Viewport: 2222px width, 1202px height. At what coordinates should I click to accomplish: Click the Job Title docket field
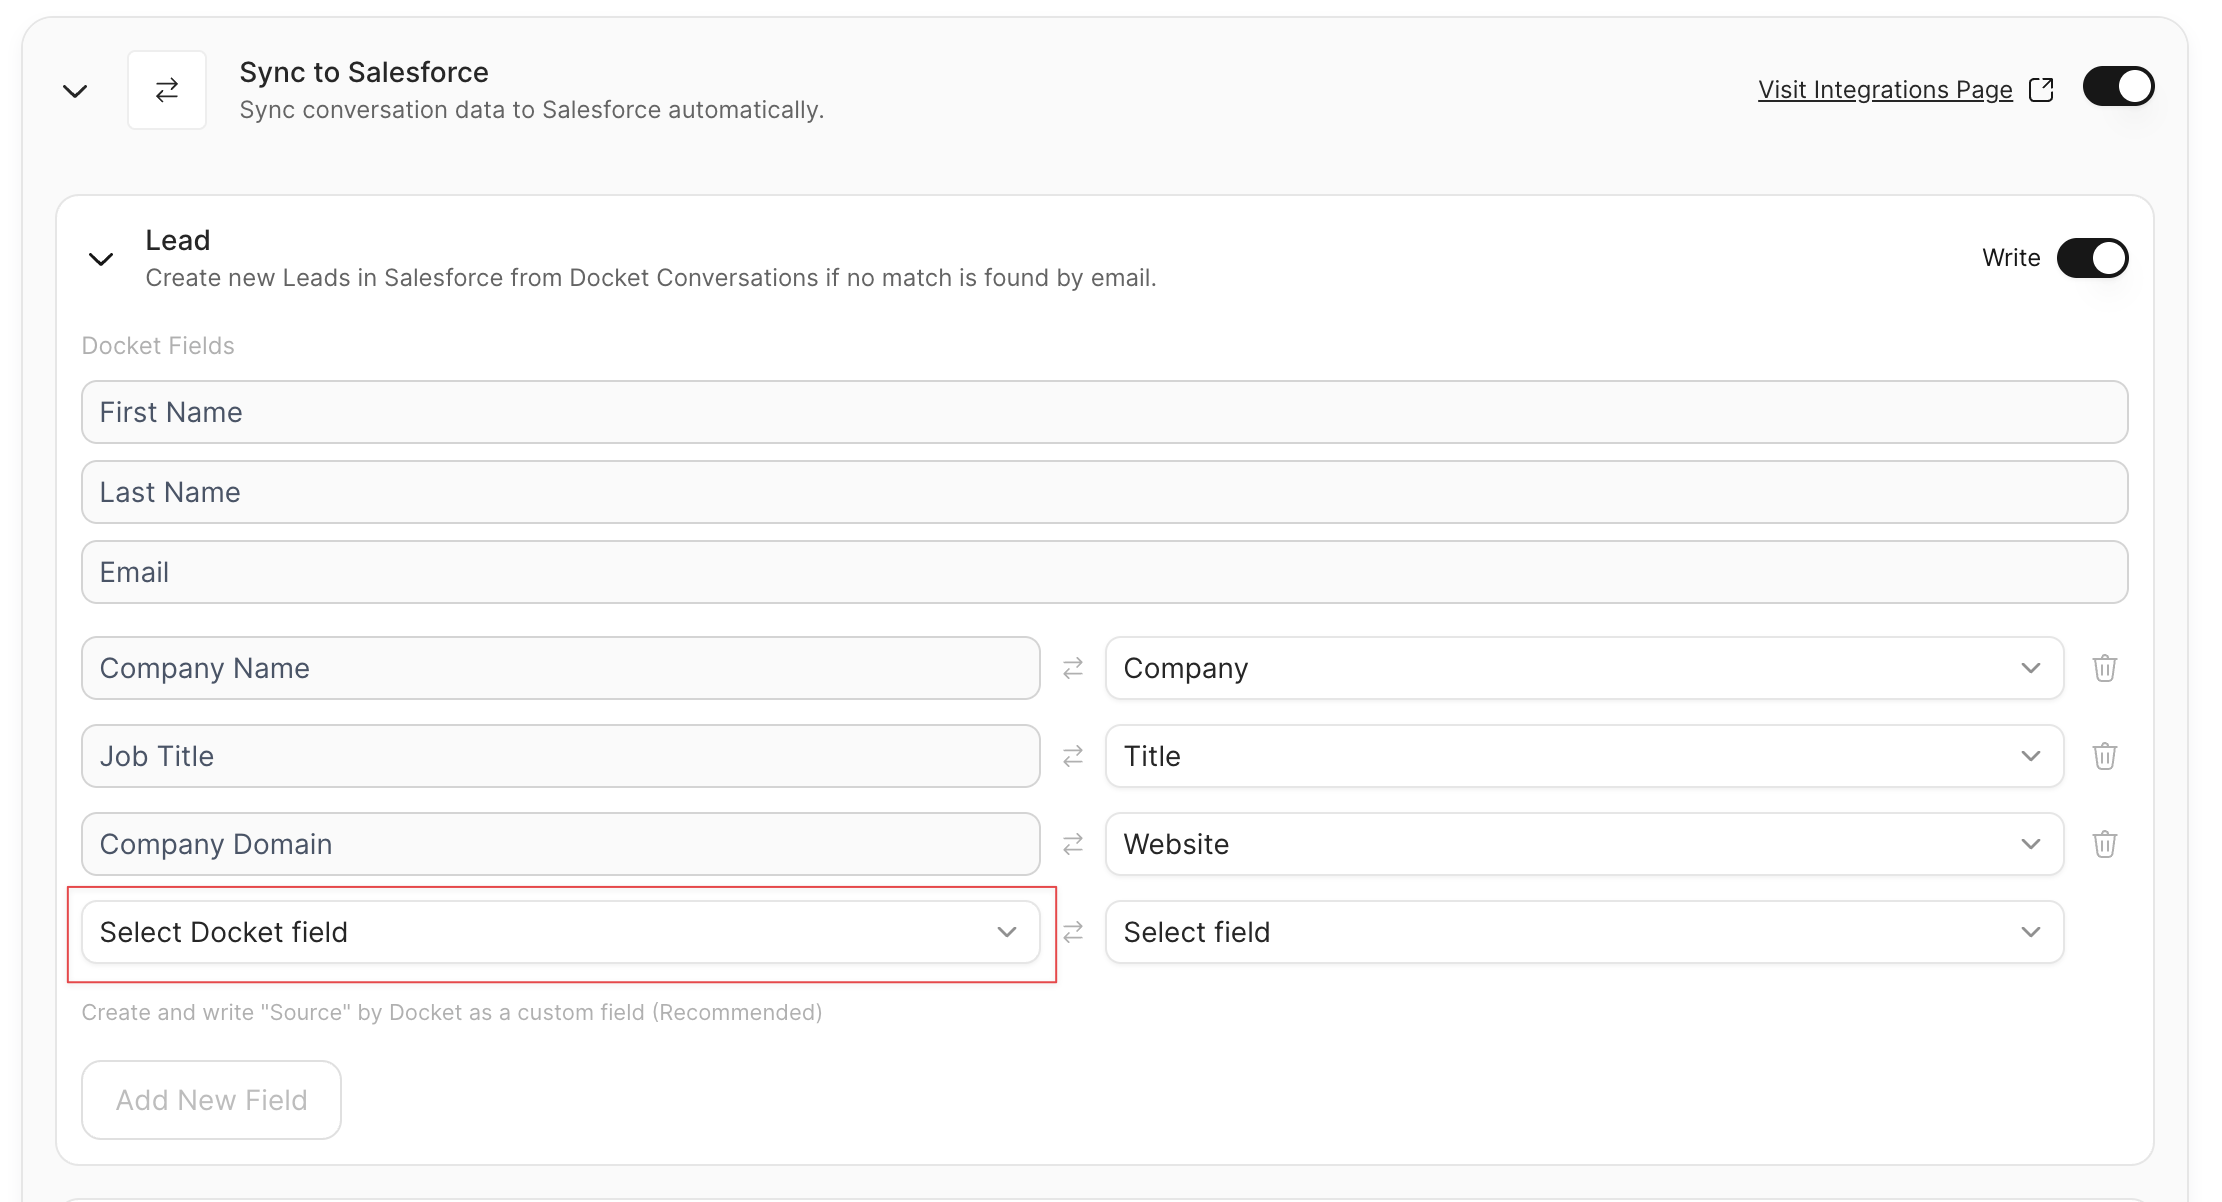click(x=560, y=756)
